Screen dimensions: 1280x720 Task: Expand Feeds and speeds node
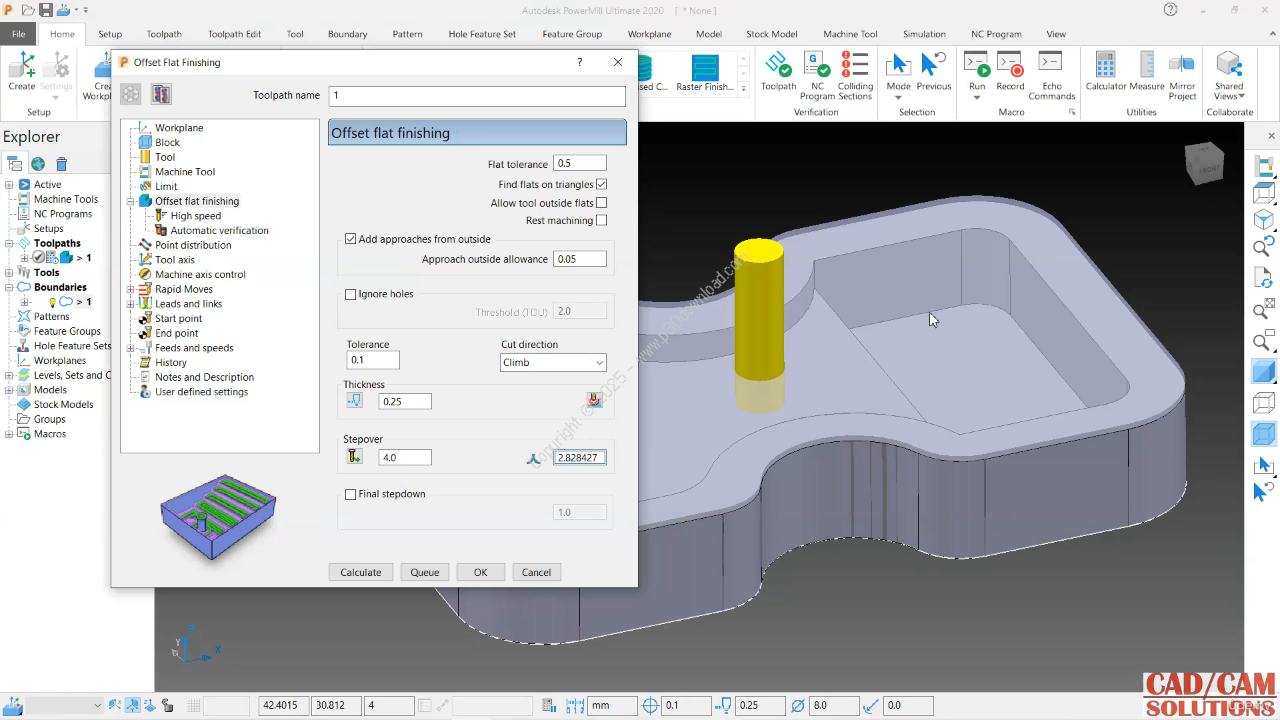[130, 348]
